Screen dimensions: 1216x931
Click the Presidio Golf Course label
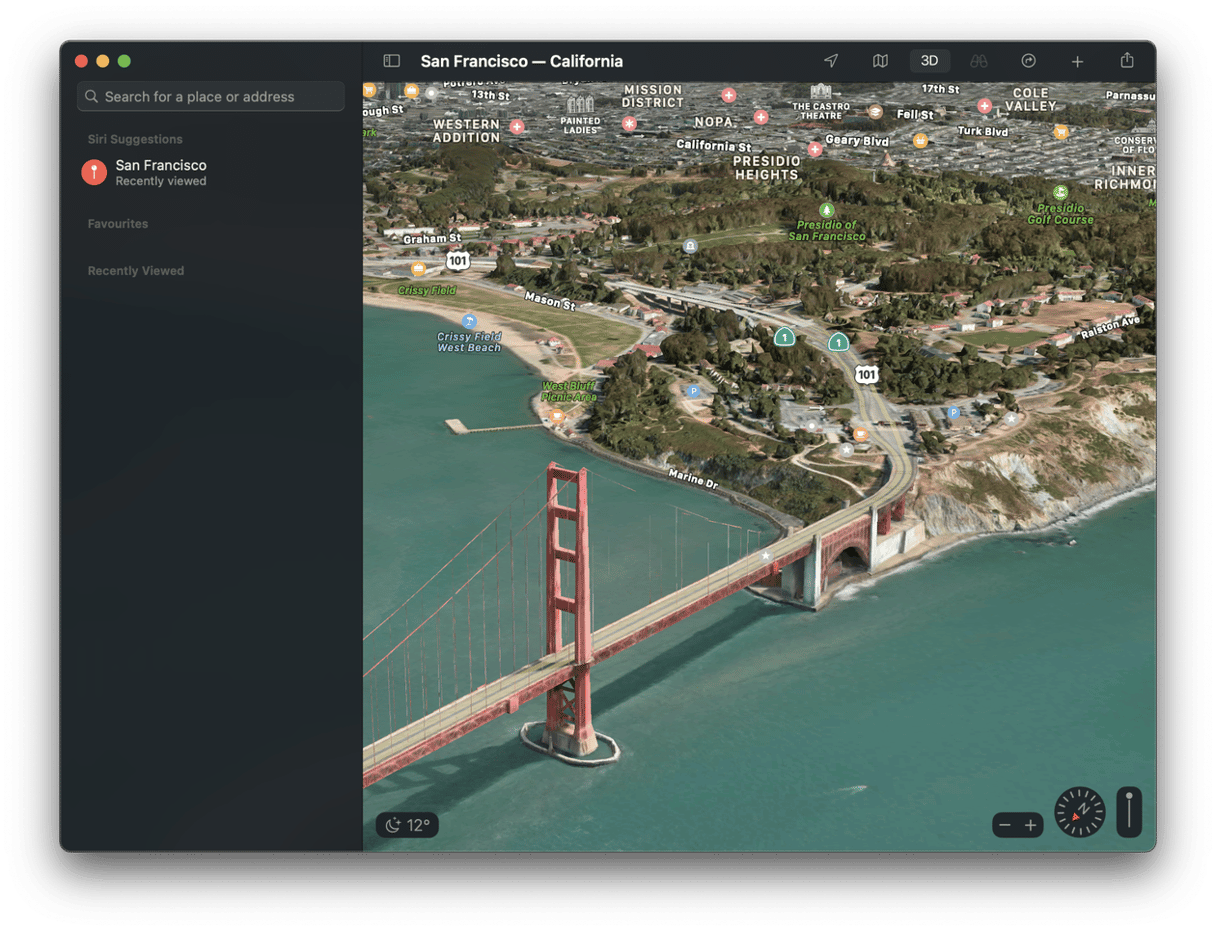pos(1060,213)
